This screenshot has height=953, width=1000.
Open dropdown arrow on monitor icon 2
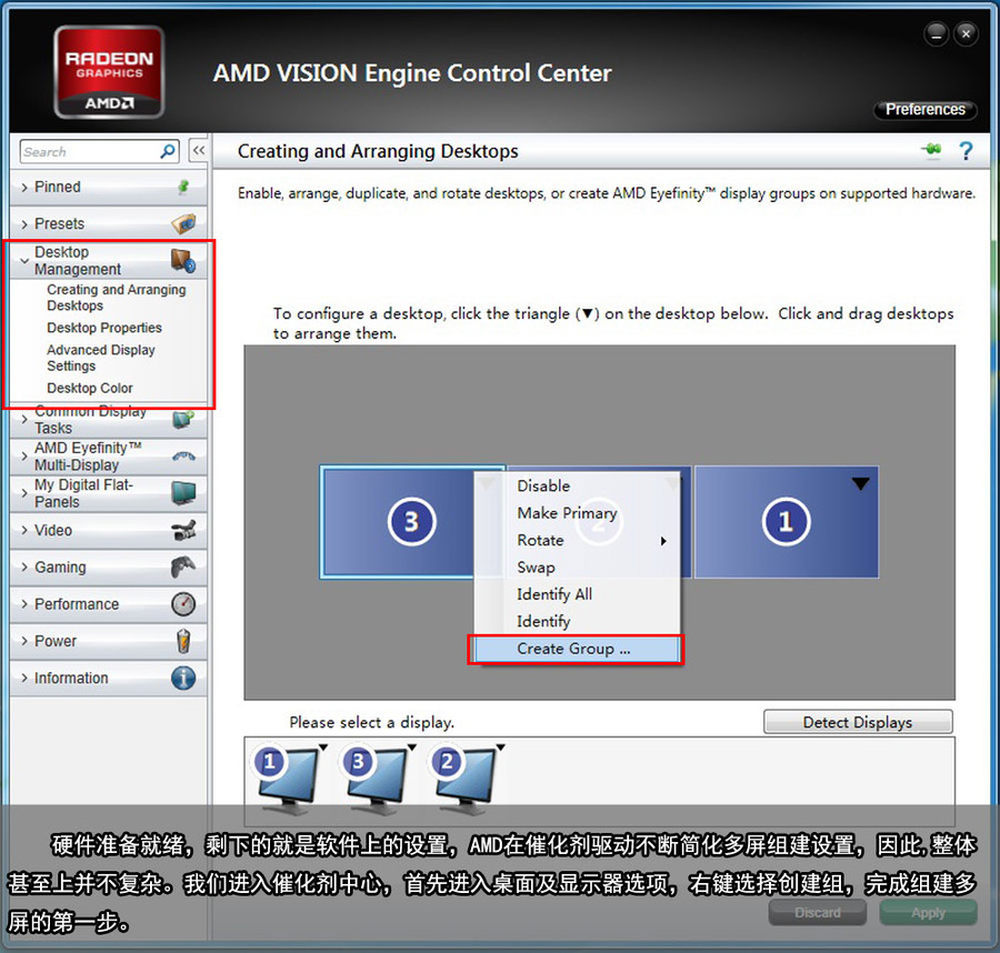(501, 748)
